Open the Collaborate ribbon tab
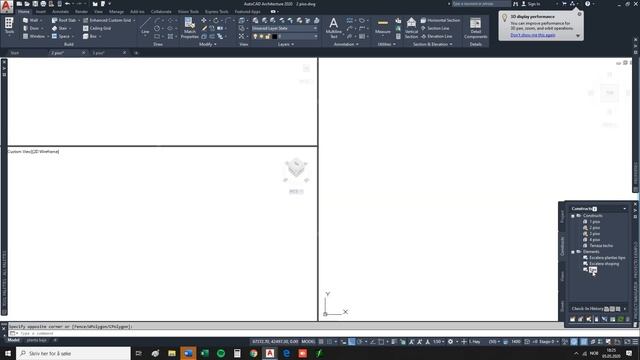 tap(161, 12)
